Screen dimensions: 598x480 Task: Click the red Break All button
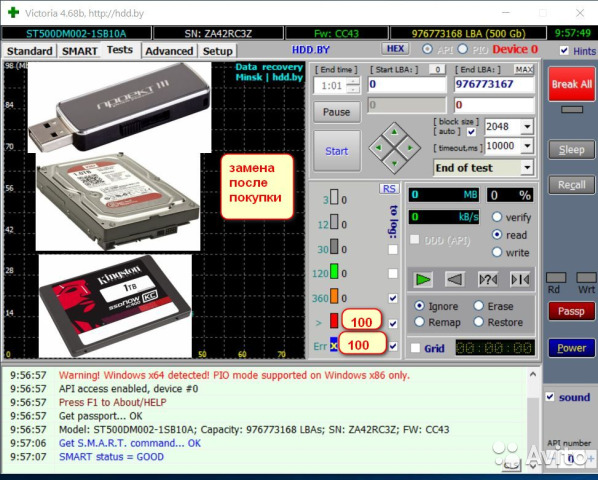(x=571, y=84)
